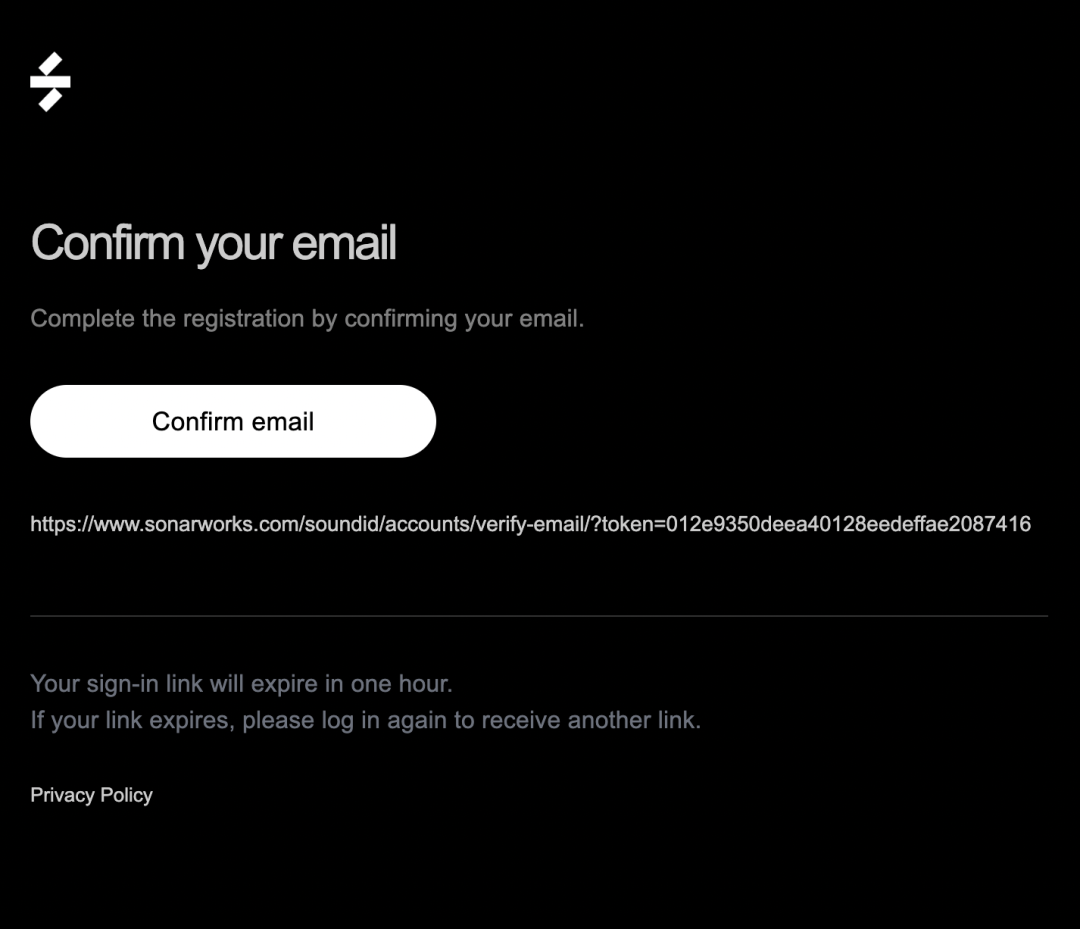Click the Sonarworks logo icon
1080x929 pixels.
(50, 82)
